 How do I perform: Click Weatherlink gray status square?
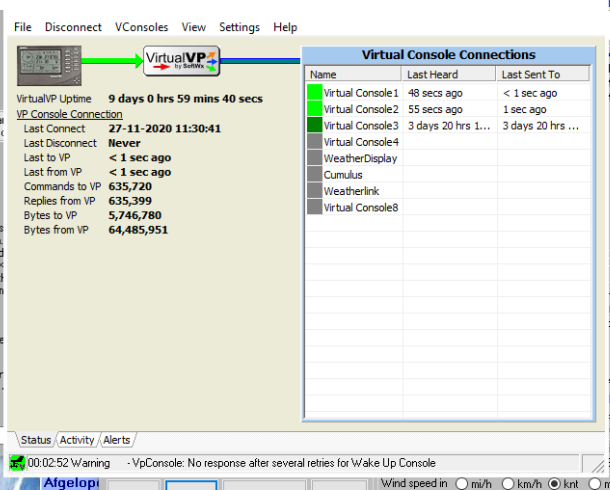point(314,191)
